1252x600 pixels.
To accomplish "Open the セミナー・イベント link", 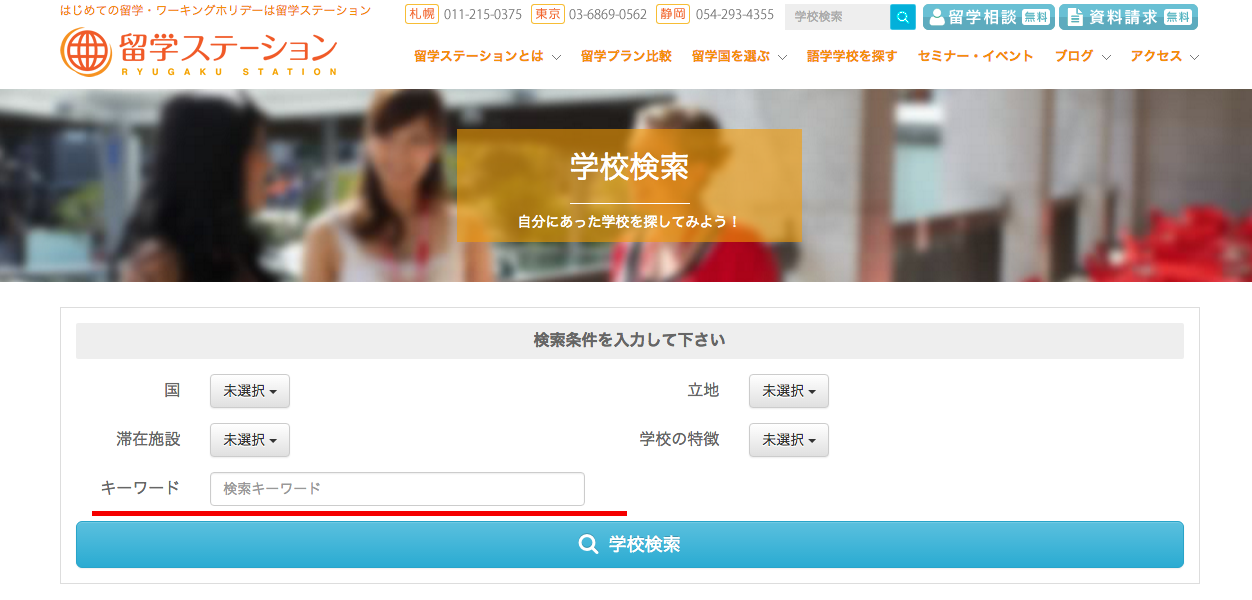I will pyautogui.click(x=975, y=57).
